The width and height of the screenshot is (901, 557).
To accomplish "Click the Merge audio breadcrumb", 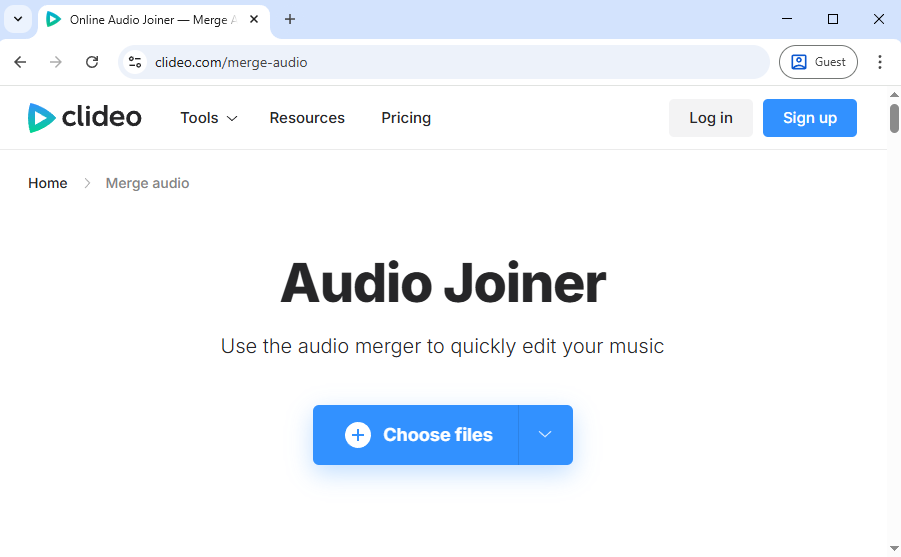I will coord(147,183).
